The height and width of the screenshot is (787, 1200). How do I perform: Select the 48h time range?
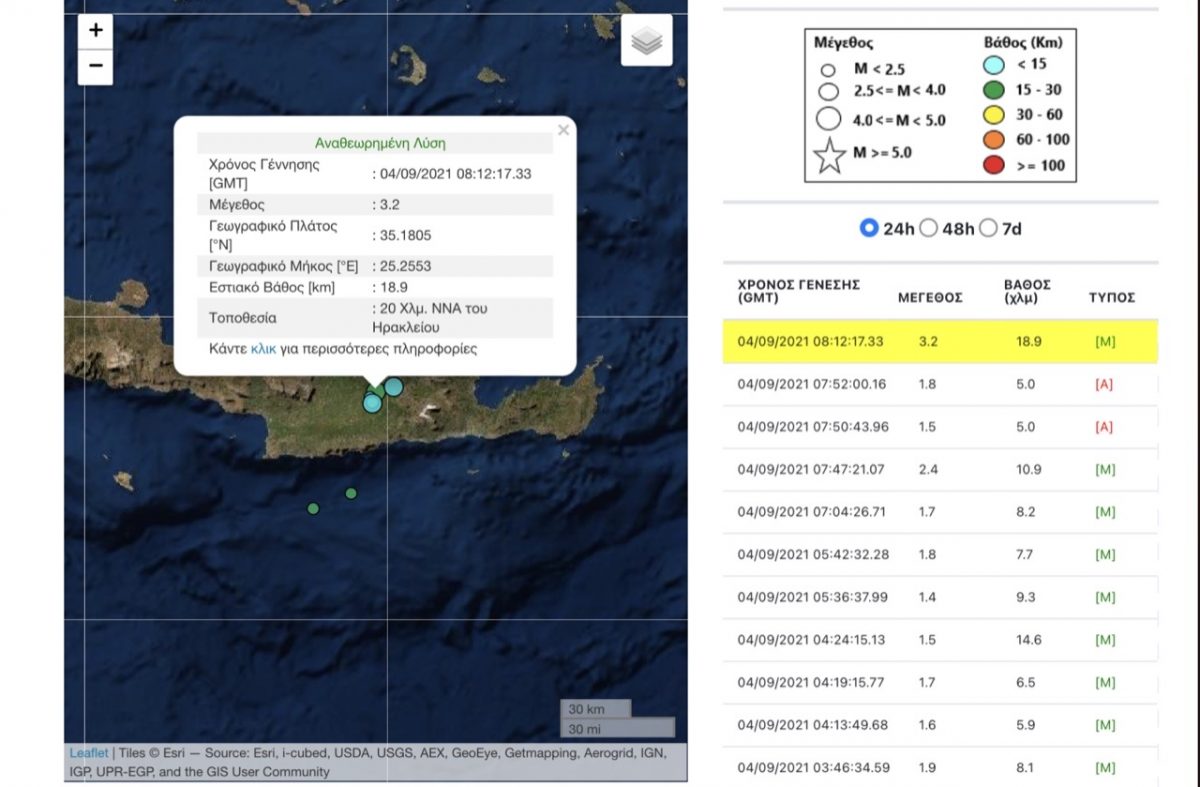pos(928,228)
